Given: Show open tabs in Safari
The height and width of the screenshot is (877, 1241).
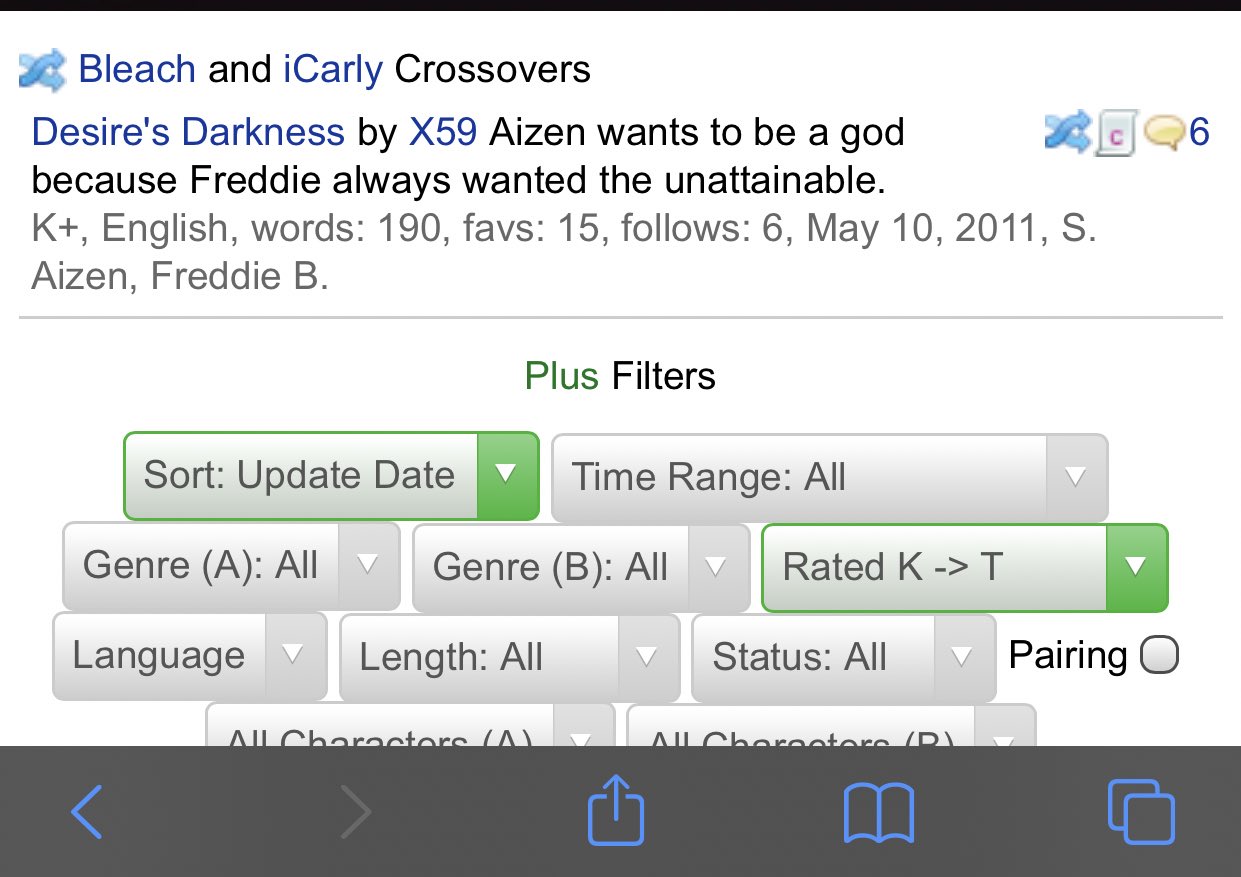Looking at the screenshot, I should pyautogui.click(x=1141, y=811).
